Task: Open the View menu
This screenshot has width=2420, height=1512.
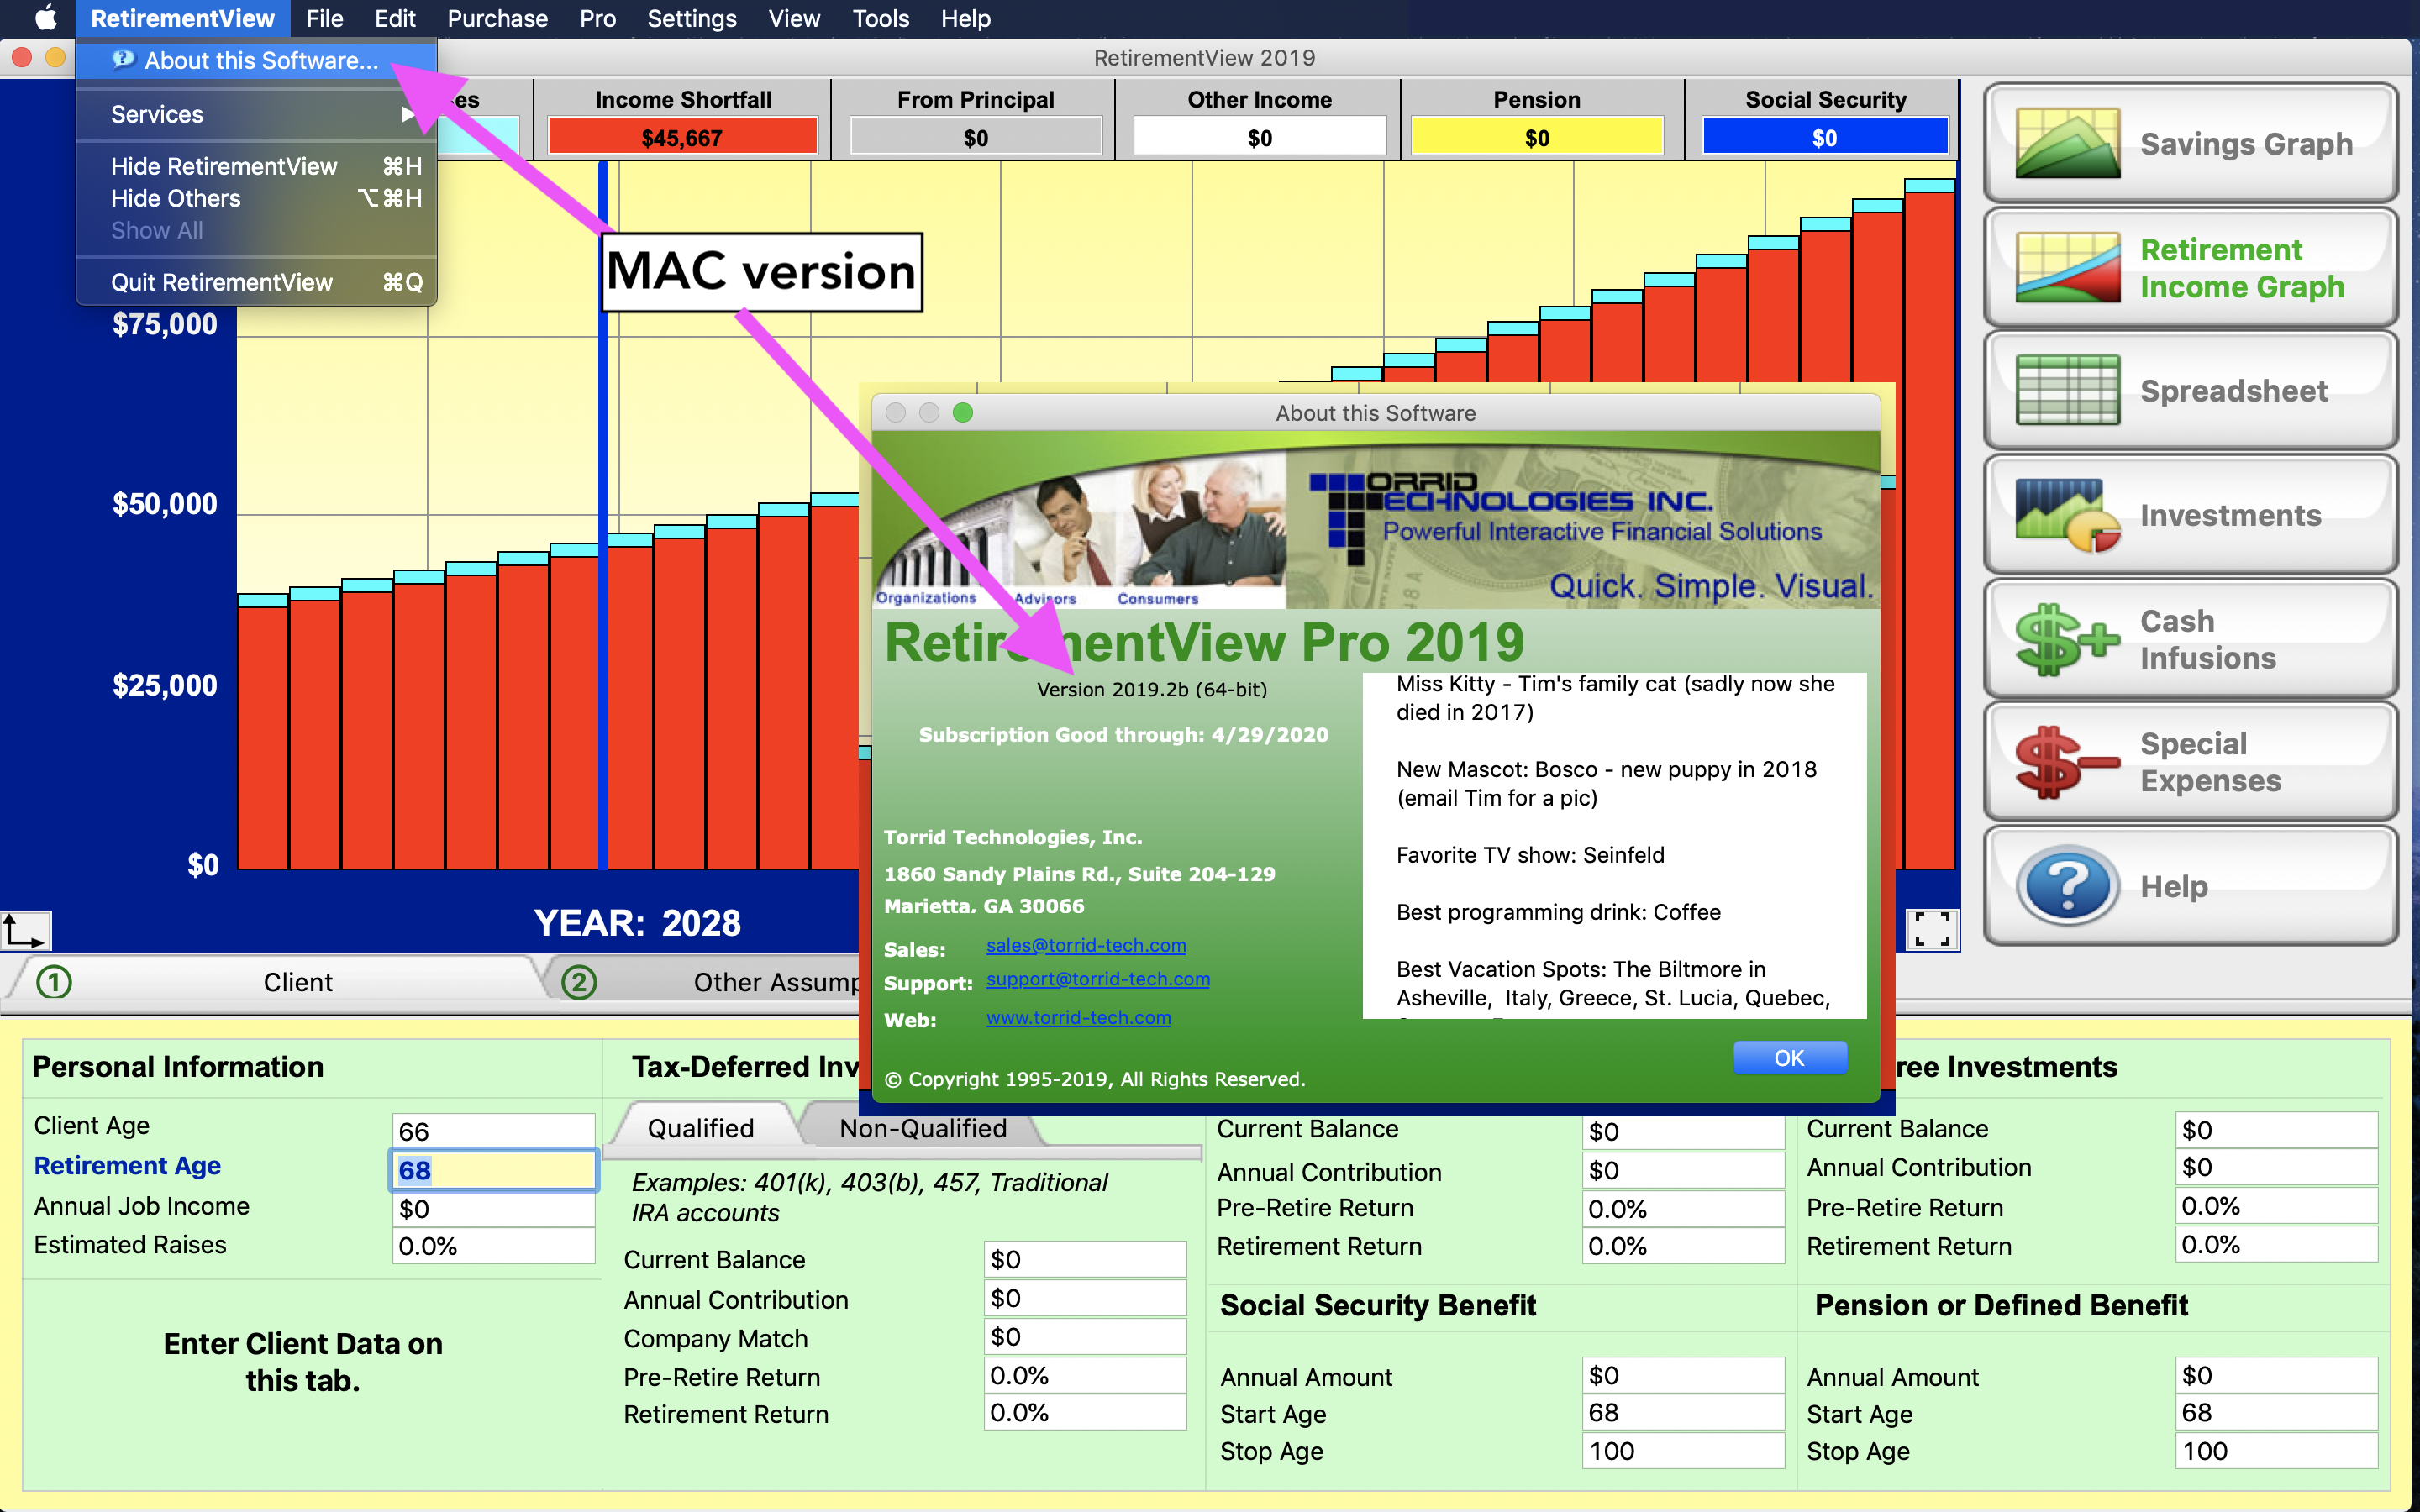Action: (794, 18)
